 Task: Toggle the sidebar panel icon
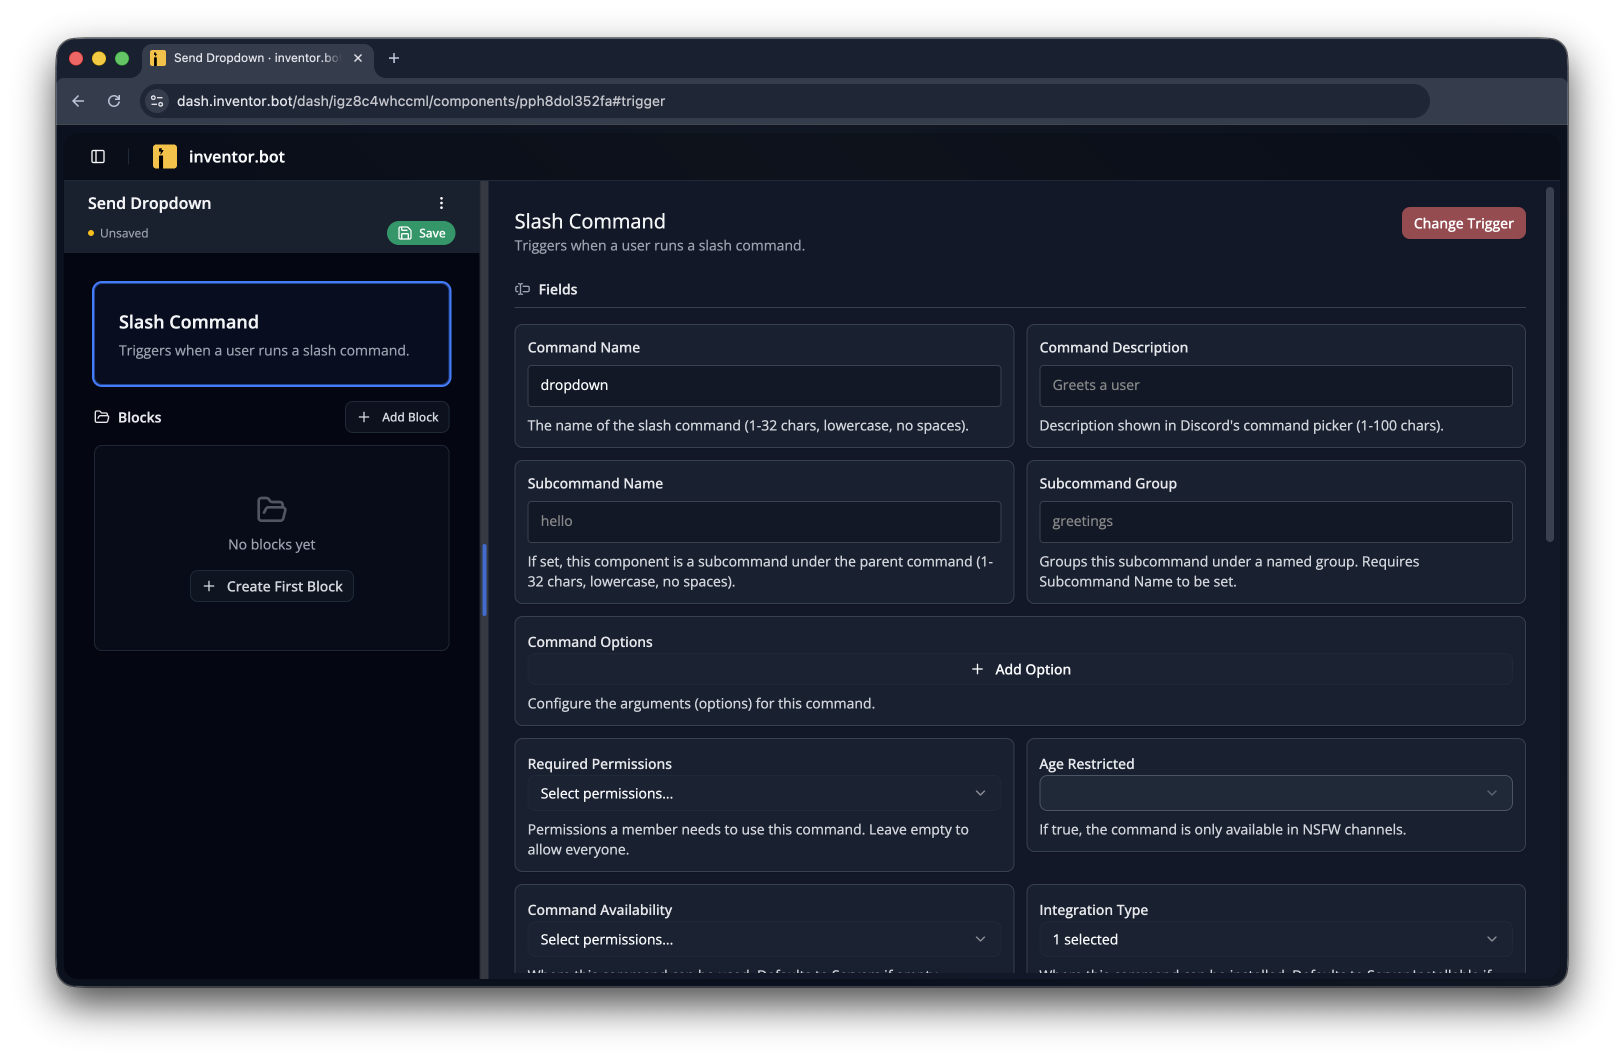pos(98,157)
